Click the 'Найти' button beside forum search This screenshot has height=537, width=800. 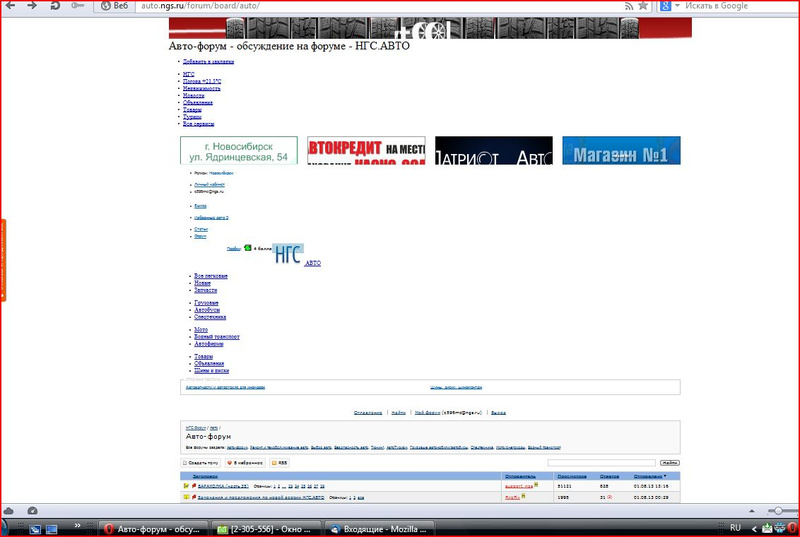670,463
